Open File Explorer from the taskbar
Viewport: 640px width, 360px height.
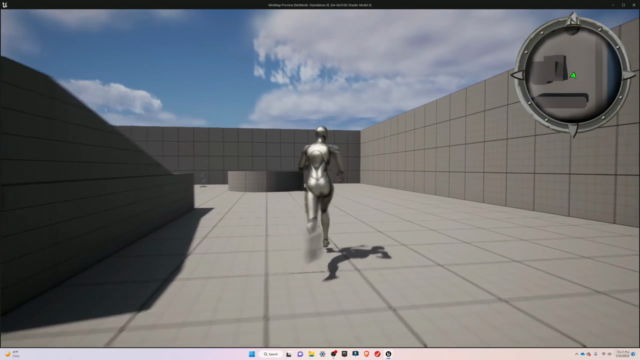click(x=311, y=354)
